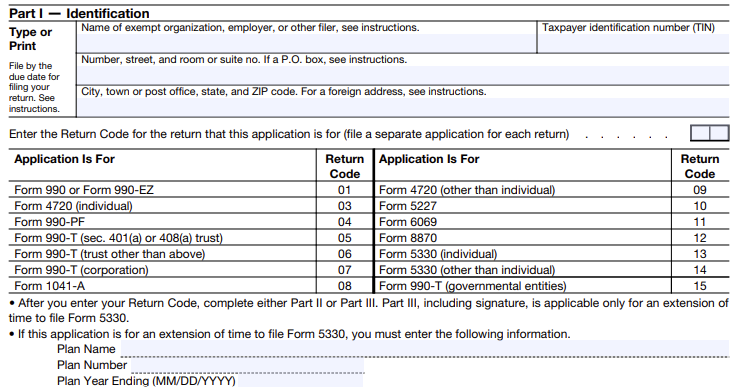Click the exempt organization name input field
Image resolution: width=740 pixels, height=387 pixels.
[x=306, y=43]
